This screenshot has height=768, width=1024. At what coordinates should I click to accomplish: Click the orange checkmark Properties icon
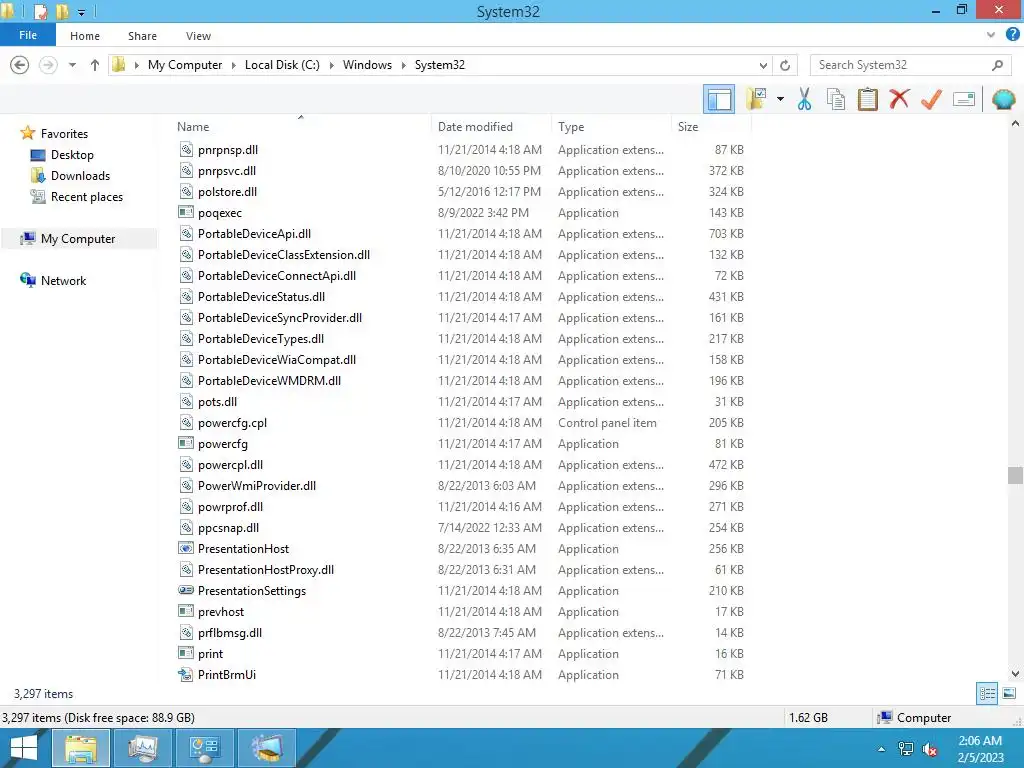[931, 99]
